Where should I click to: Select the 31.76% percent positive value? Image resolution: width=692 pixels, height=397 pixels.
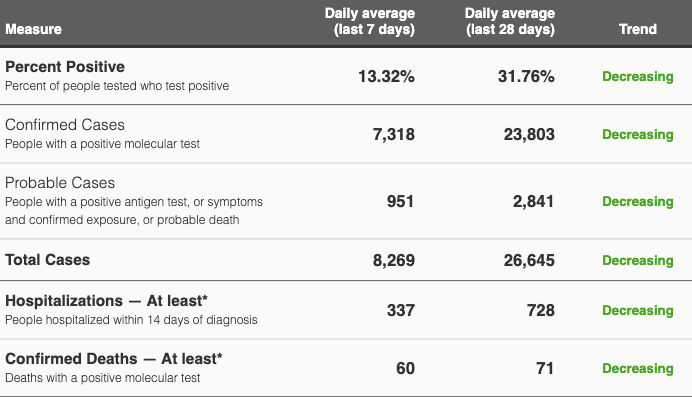tap(526, 76)
